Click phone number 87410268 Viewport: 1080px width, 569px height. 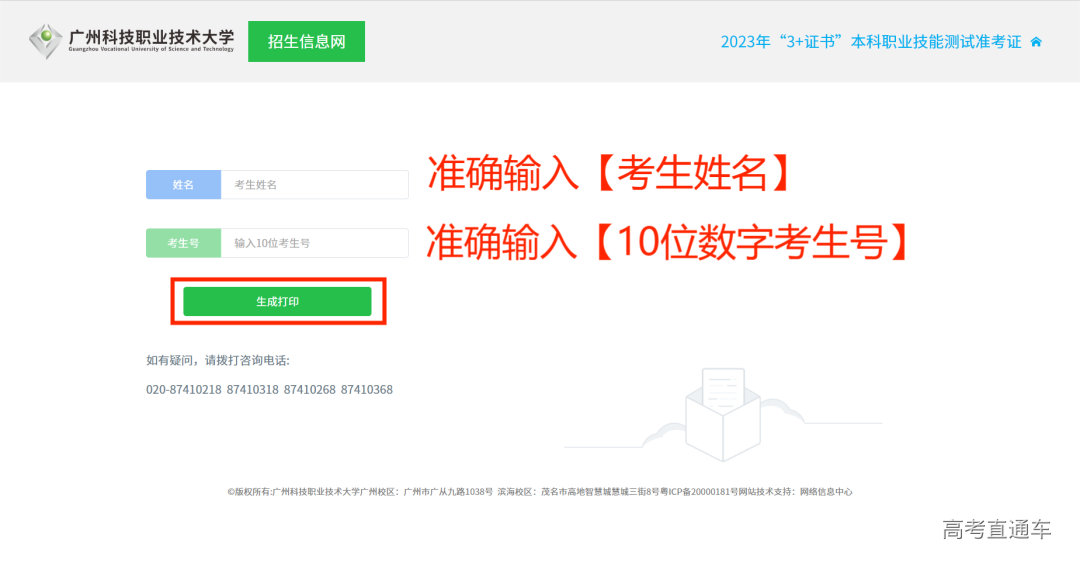coord(310,390)
